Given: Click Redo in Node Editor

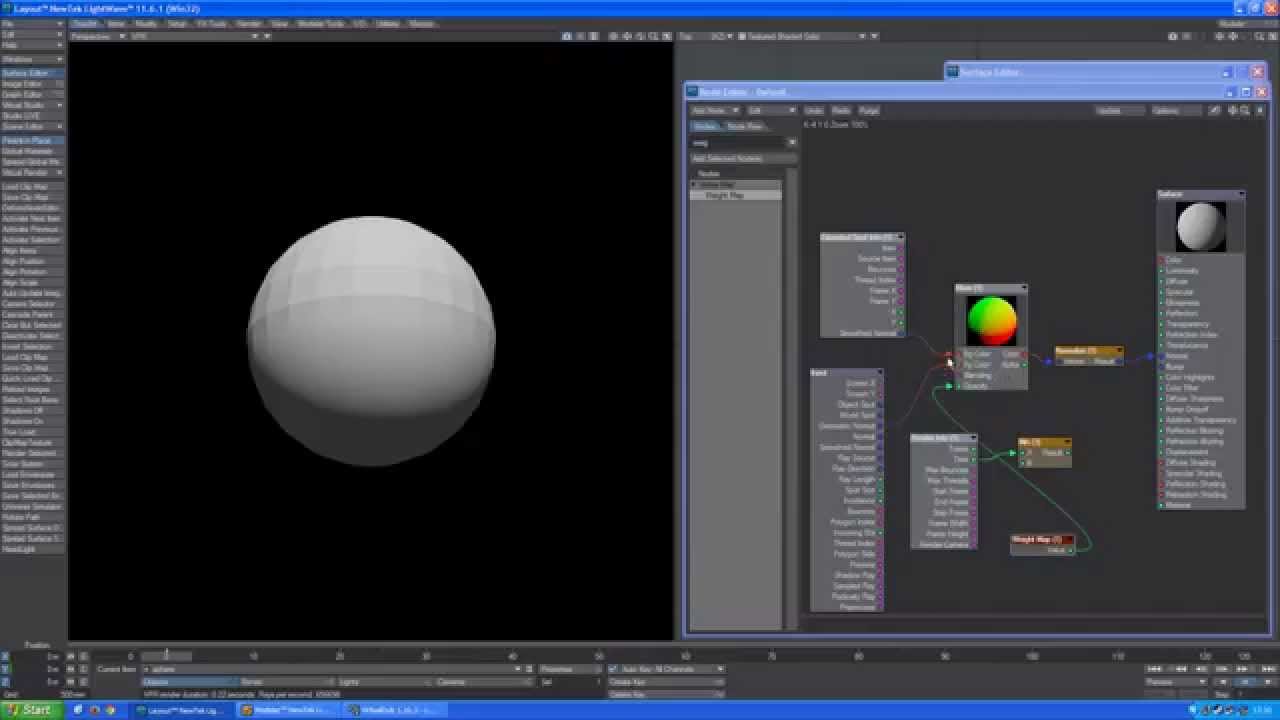Looking at the screenshot, I should (x=842, y=110).
